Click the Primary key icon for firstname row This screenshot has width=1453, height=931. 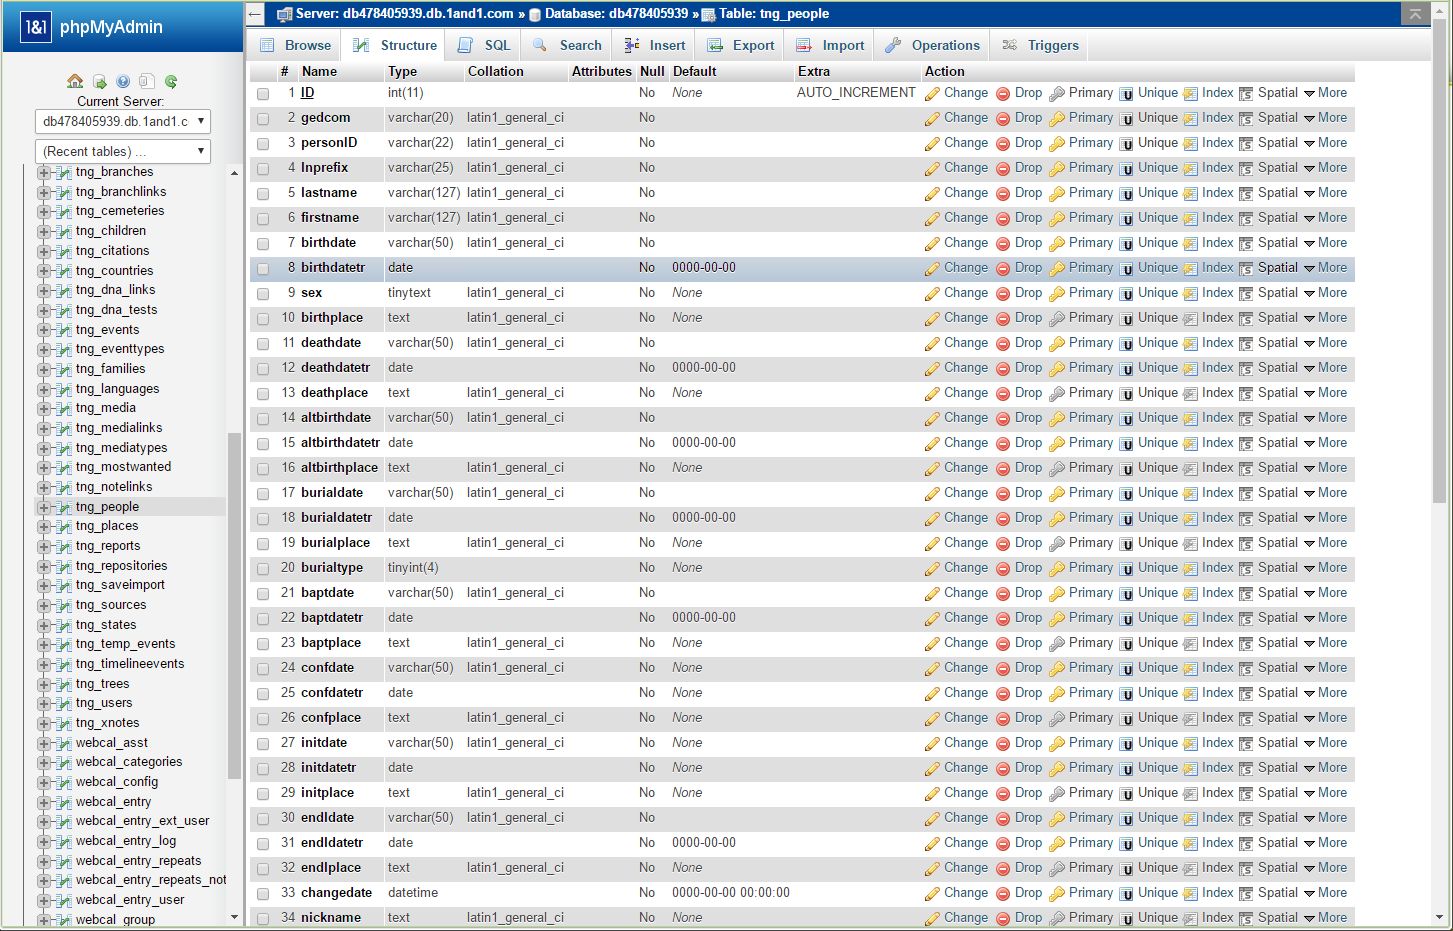[1057, 218]
